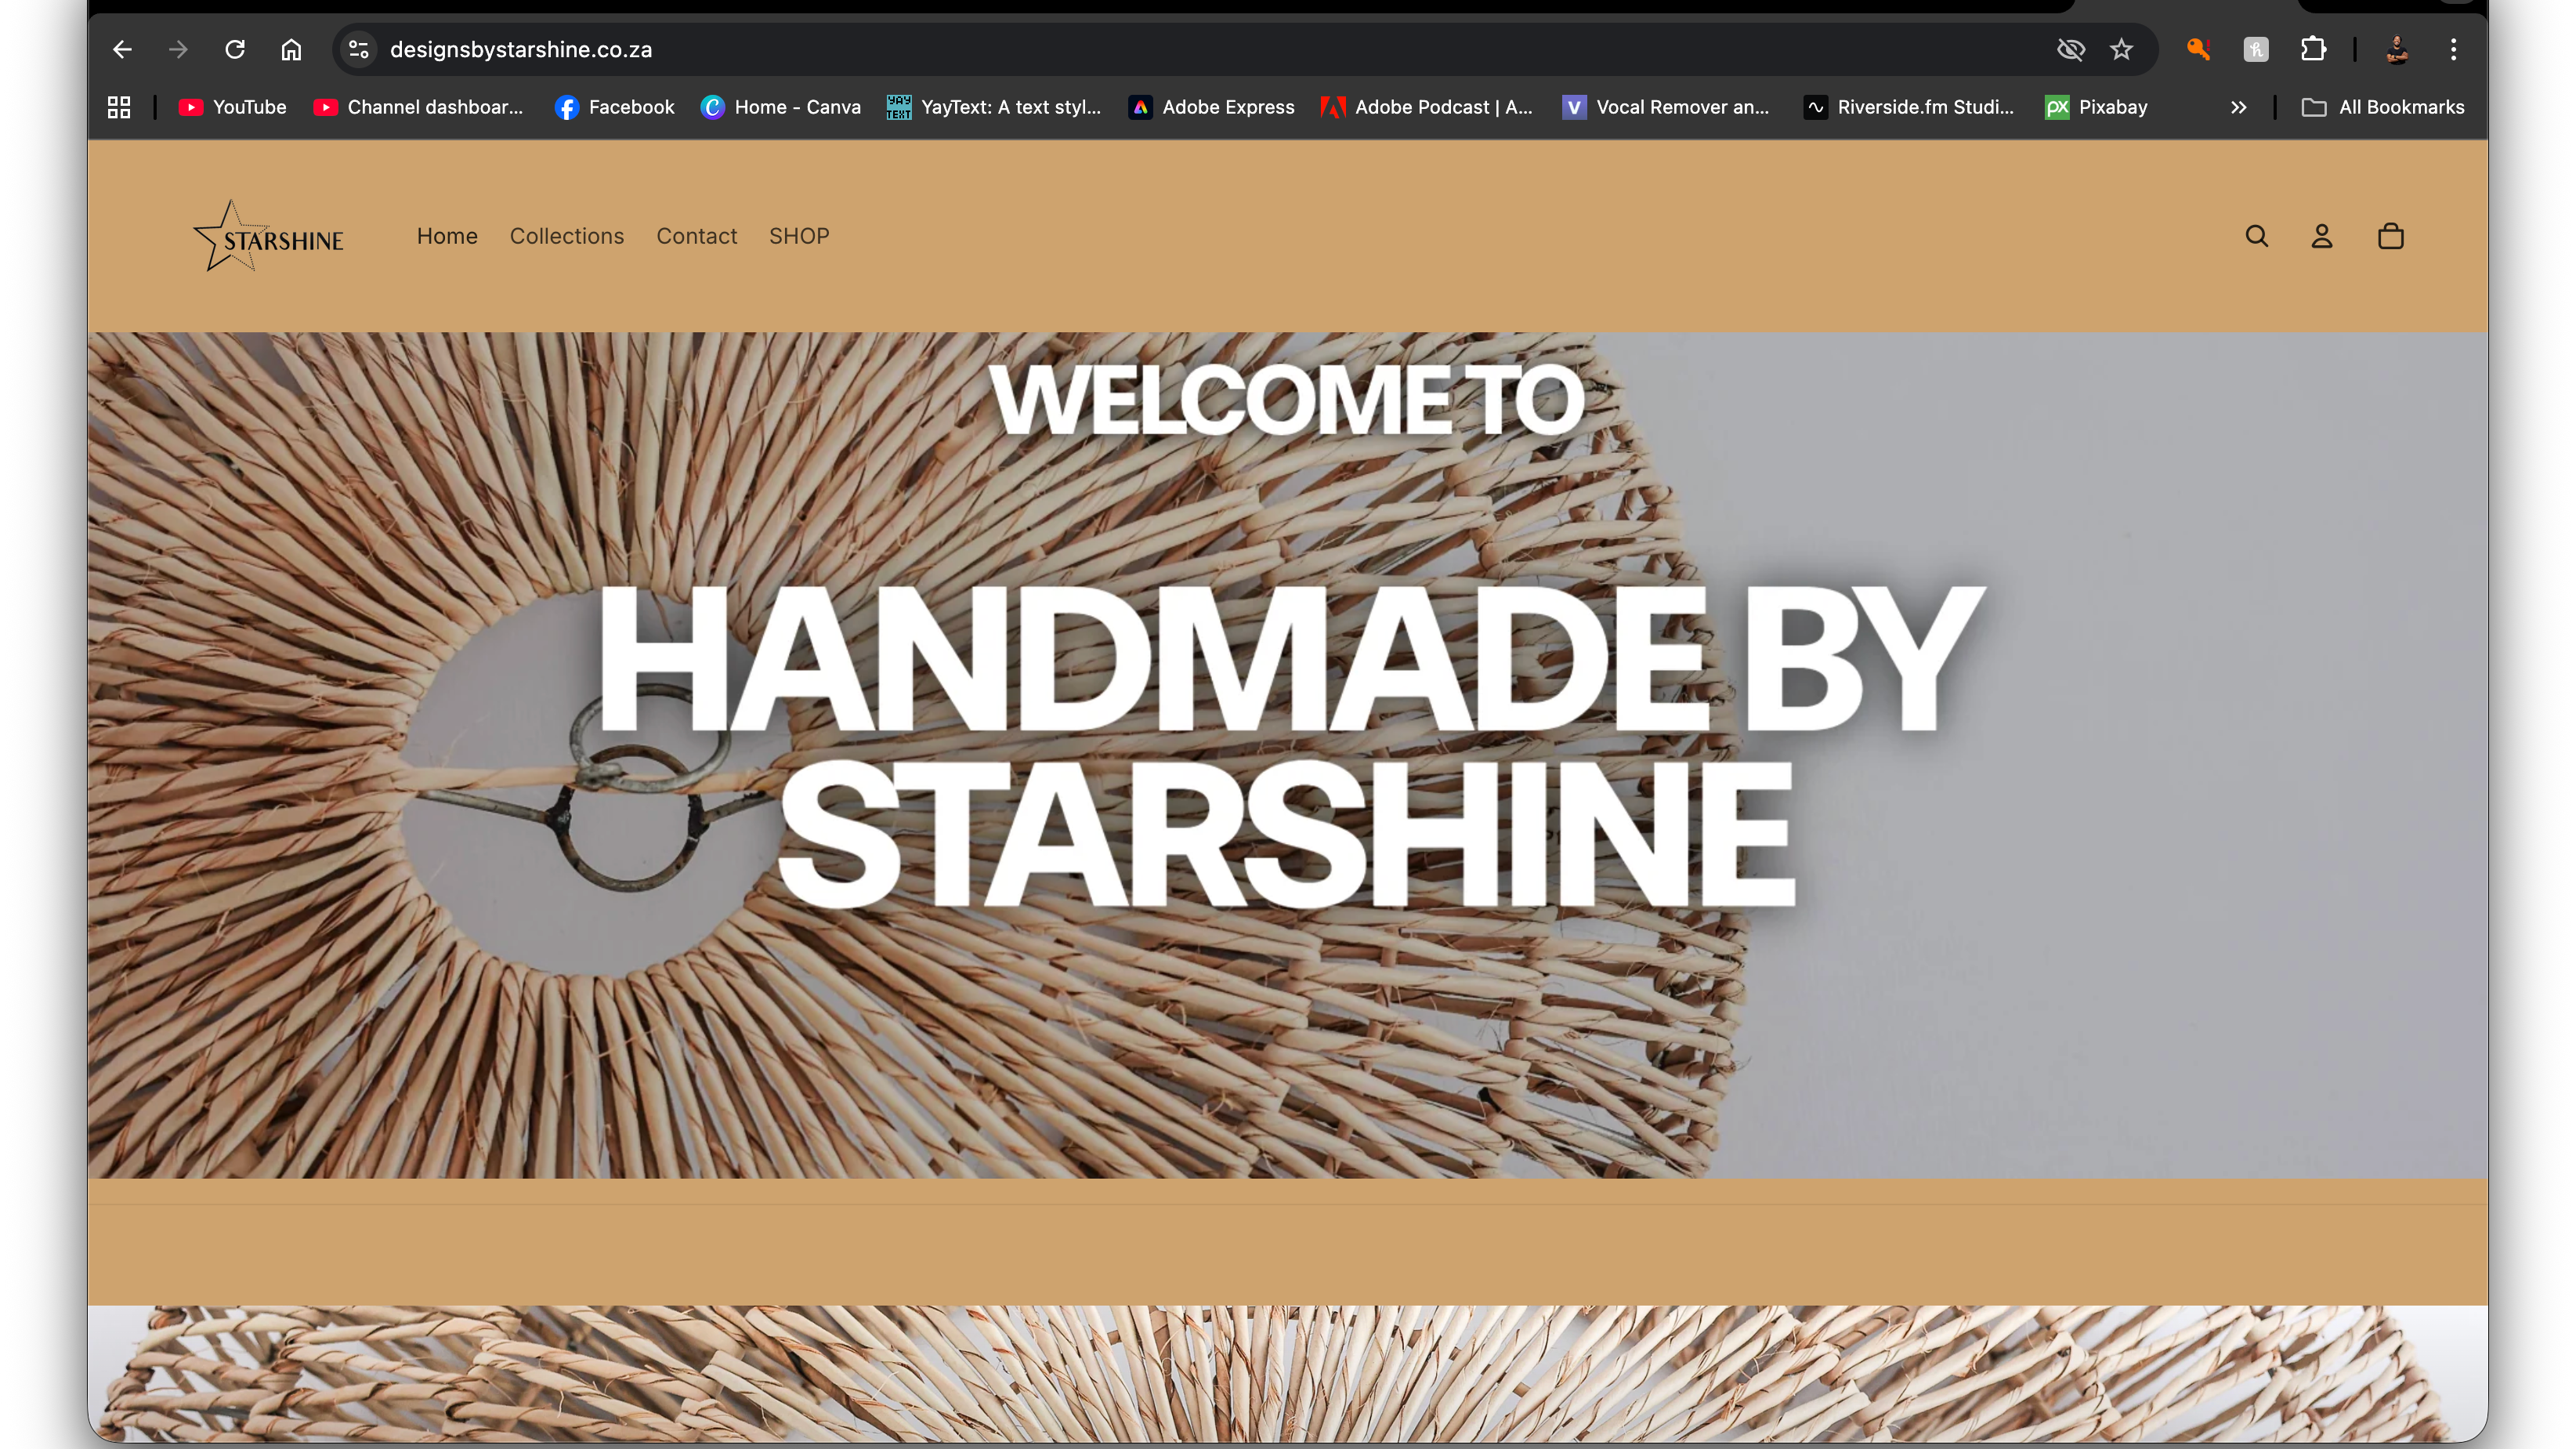Click the orange key extension icon
The width and height of the screenshot is (2576, 1449).
[x=2198, y=49]
